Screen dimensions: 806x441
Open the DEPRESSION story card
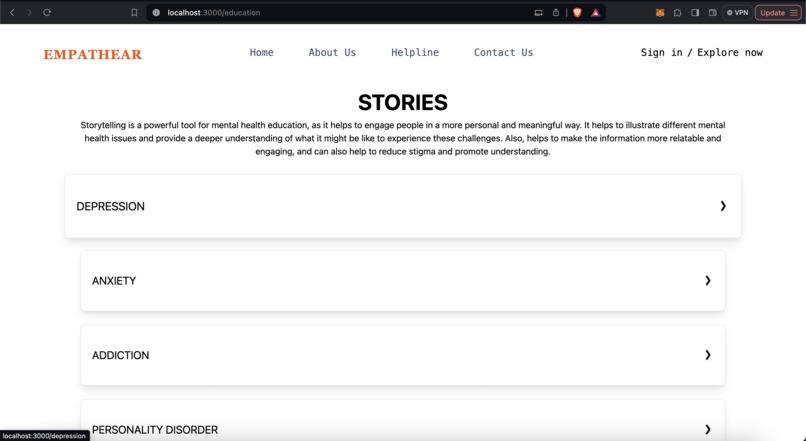pyautogui.click(x=402, y=206)
